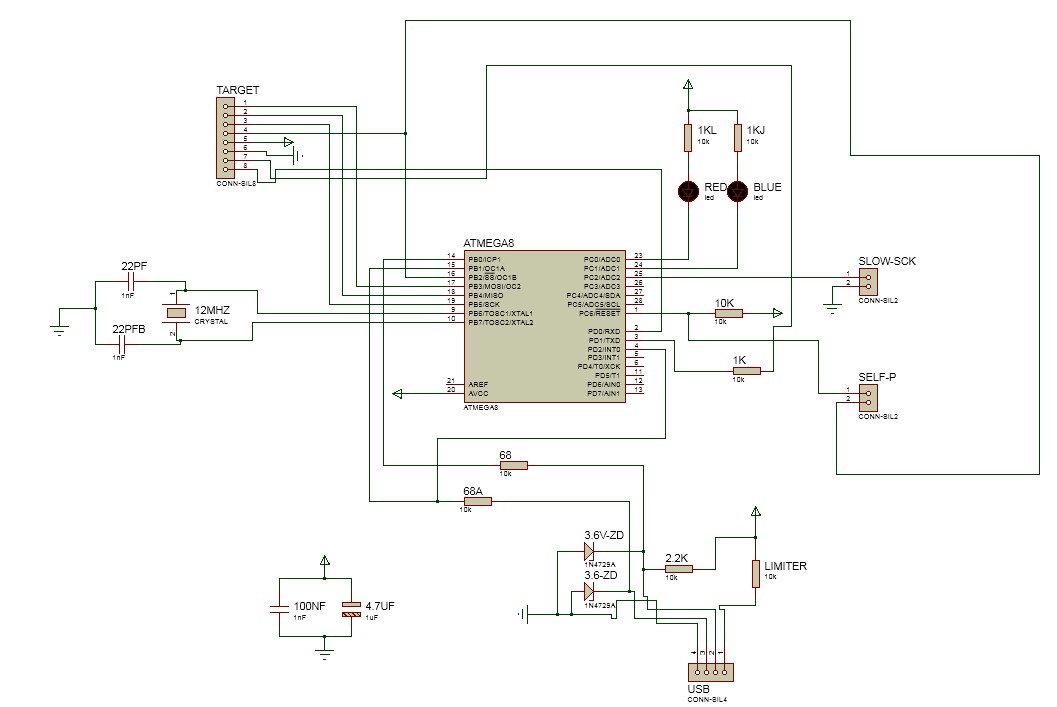Select the arrow marker near pin PC5/RESET
Image resolution: width=1057 pixels, height=707 pixels.
pyautogui.click(x=776, y=312)
